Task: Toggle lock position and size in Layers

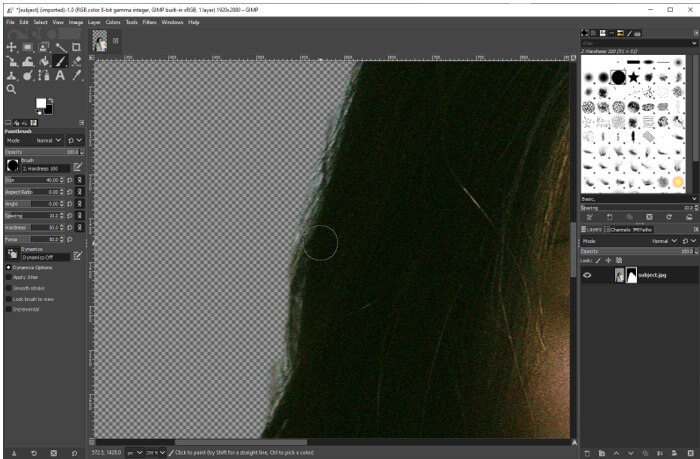Action: 608,260
